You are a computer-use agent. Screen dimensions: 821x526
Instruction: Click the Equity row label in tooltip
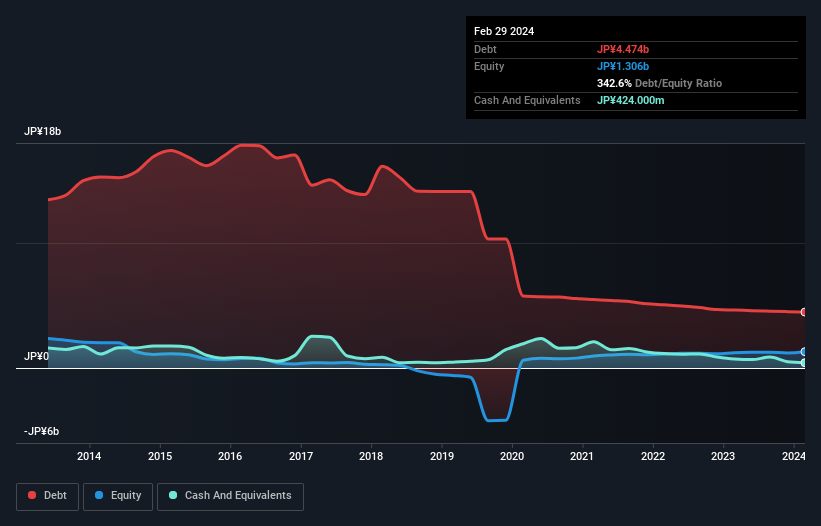[489, 66]
